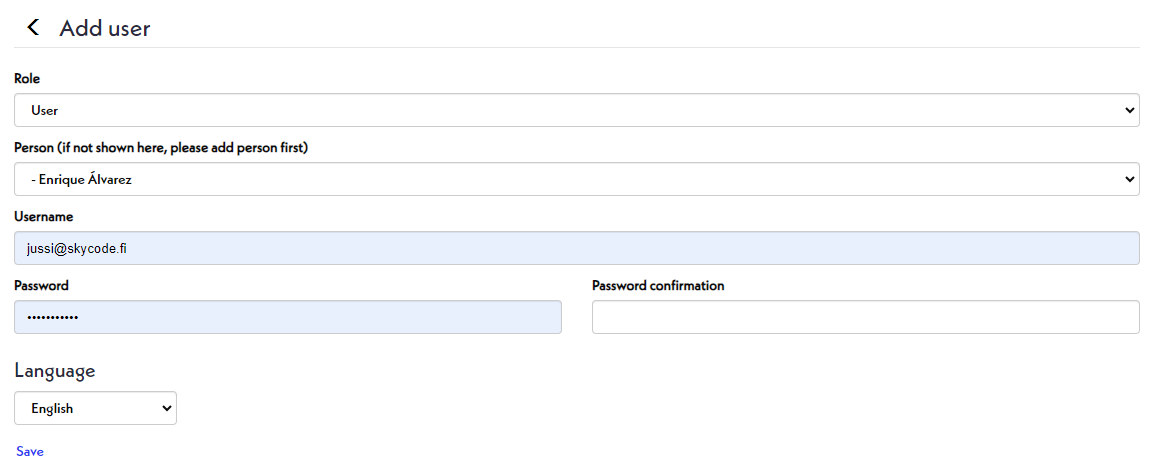Focus the Username field with jussi@skycode.fi
This screenshot has width=1155, height=471.
tap(576, 249)
